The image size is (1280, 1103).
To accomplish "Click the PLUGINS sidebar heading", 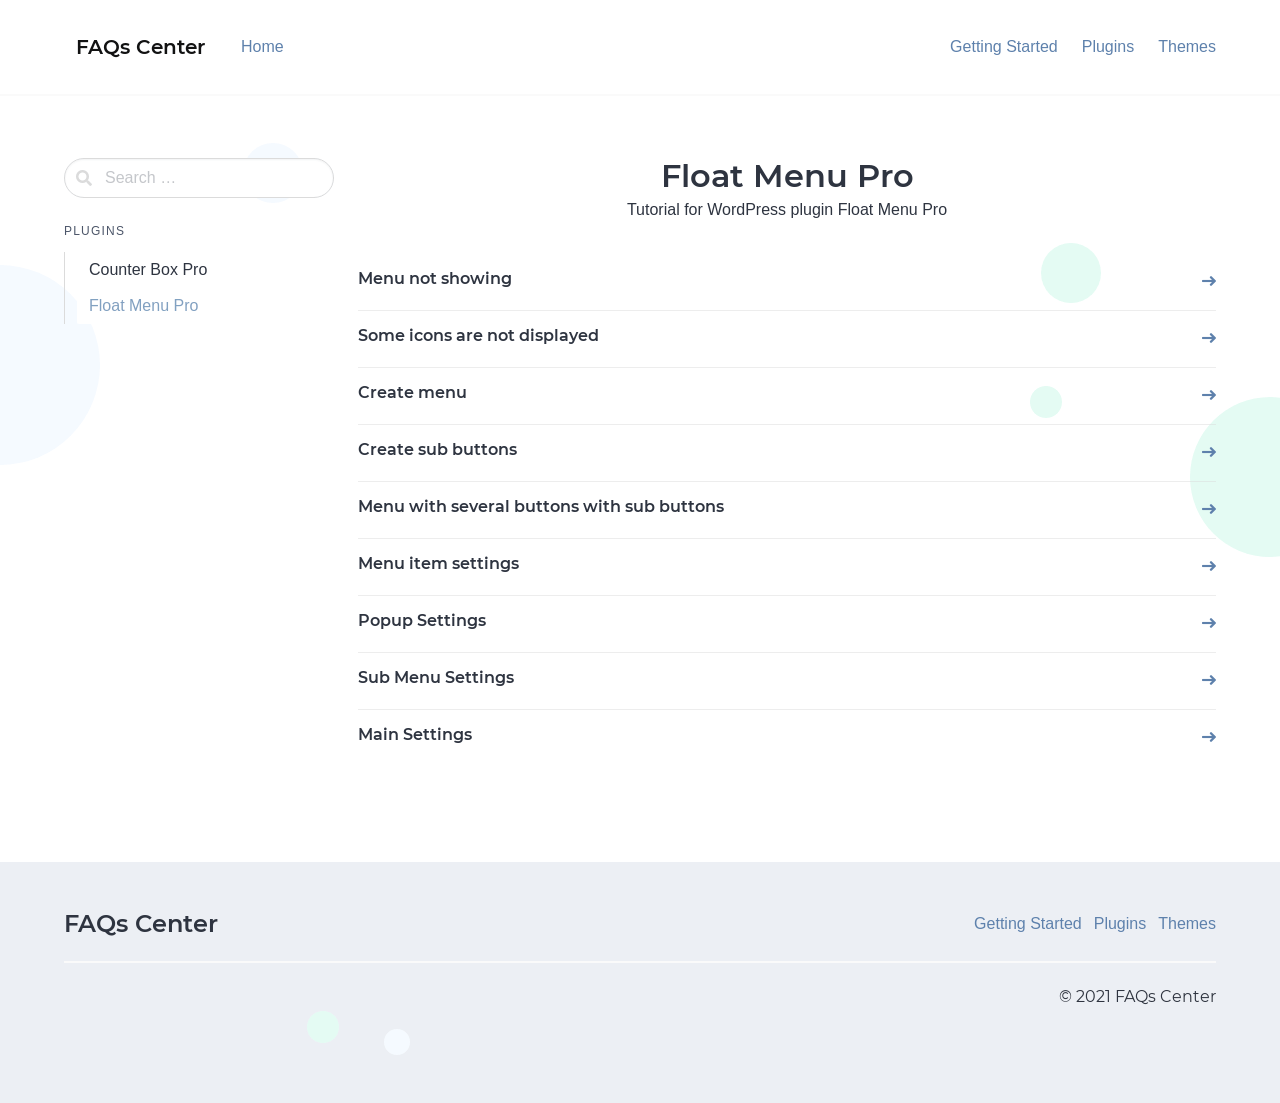I will (94, 231).
